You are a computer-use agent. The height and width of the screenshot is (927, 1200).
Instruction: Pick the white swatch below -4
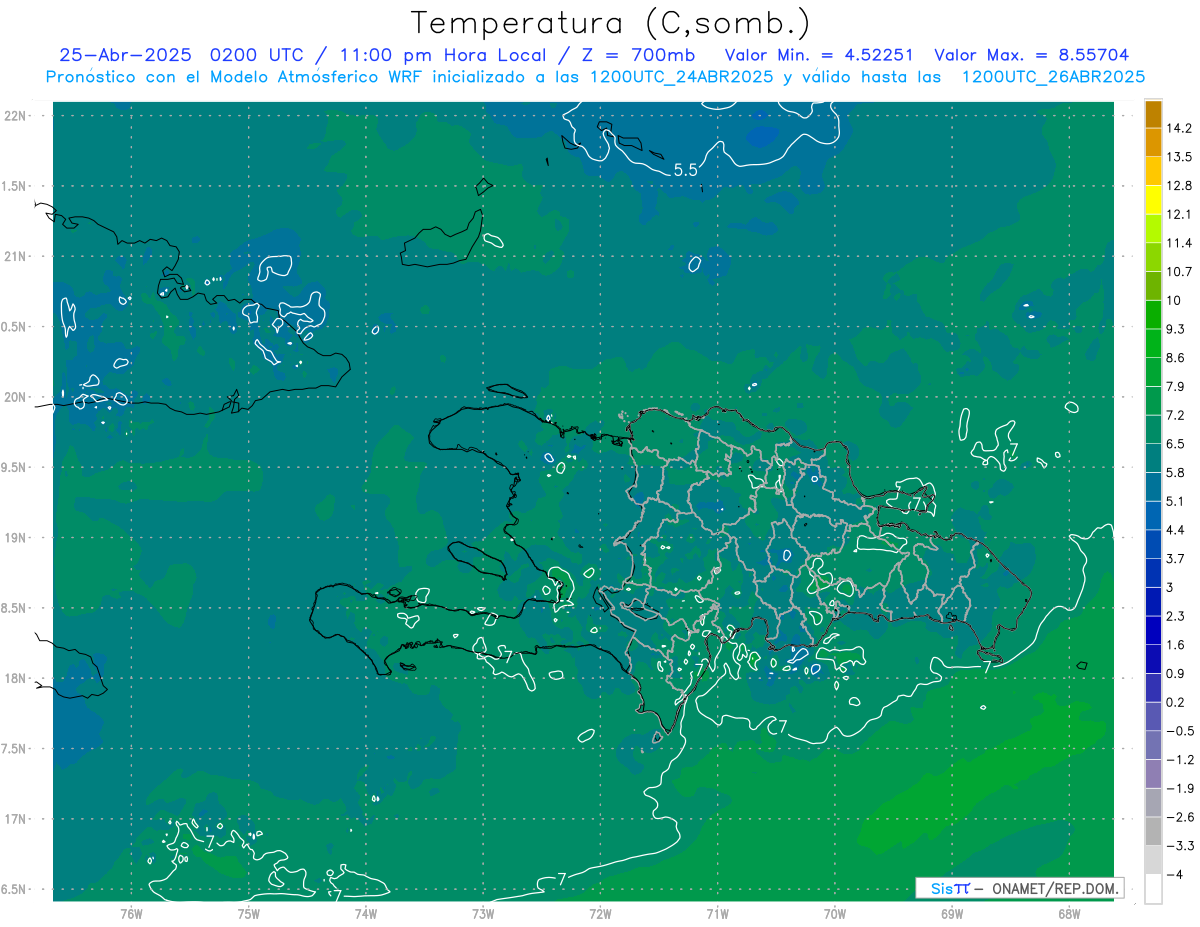point(1153,889)
